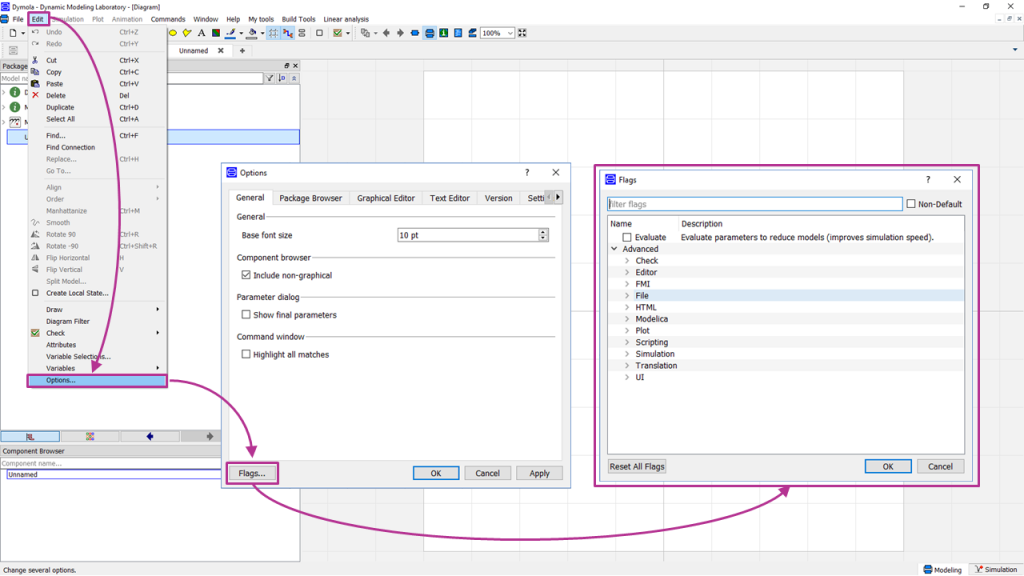Select the bitmap image tool
This screenshot has height=576, width=1024.
(216, 33)
